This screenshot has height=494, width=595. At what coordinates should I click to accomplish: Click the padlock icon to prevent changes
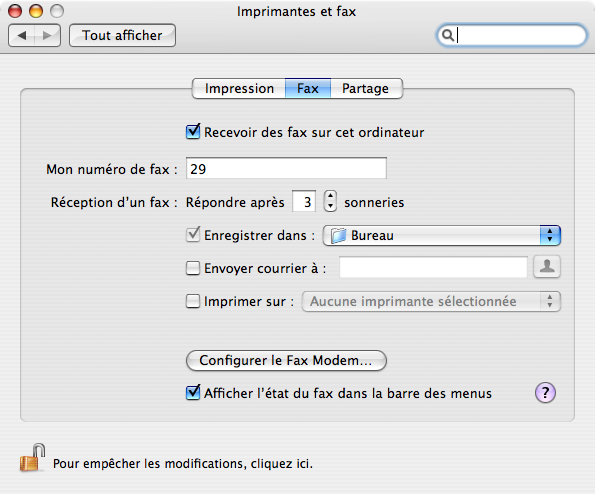[x=32, y=458]
